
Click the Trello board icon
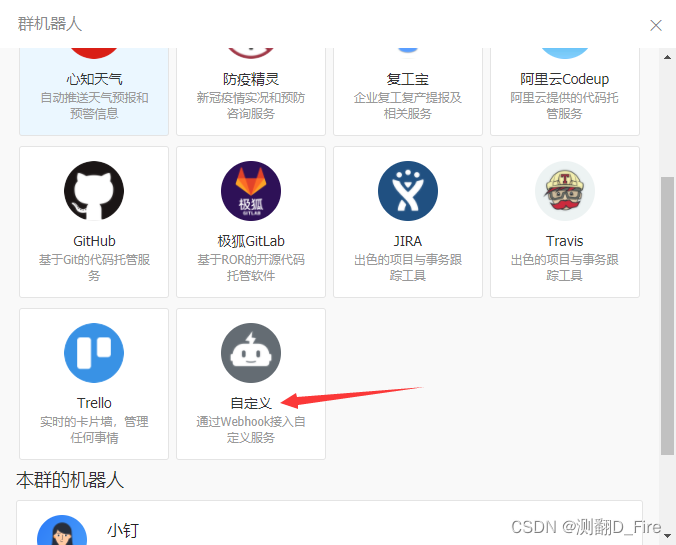[x=94, y=353]
